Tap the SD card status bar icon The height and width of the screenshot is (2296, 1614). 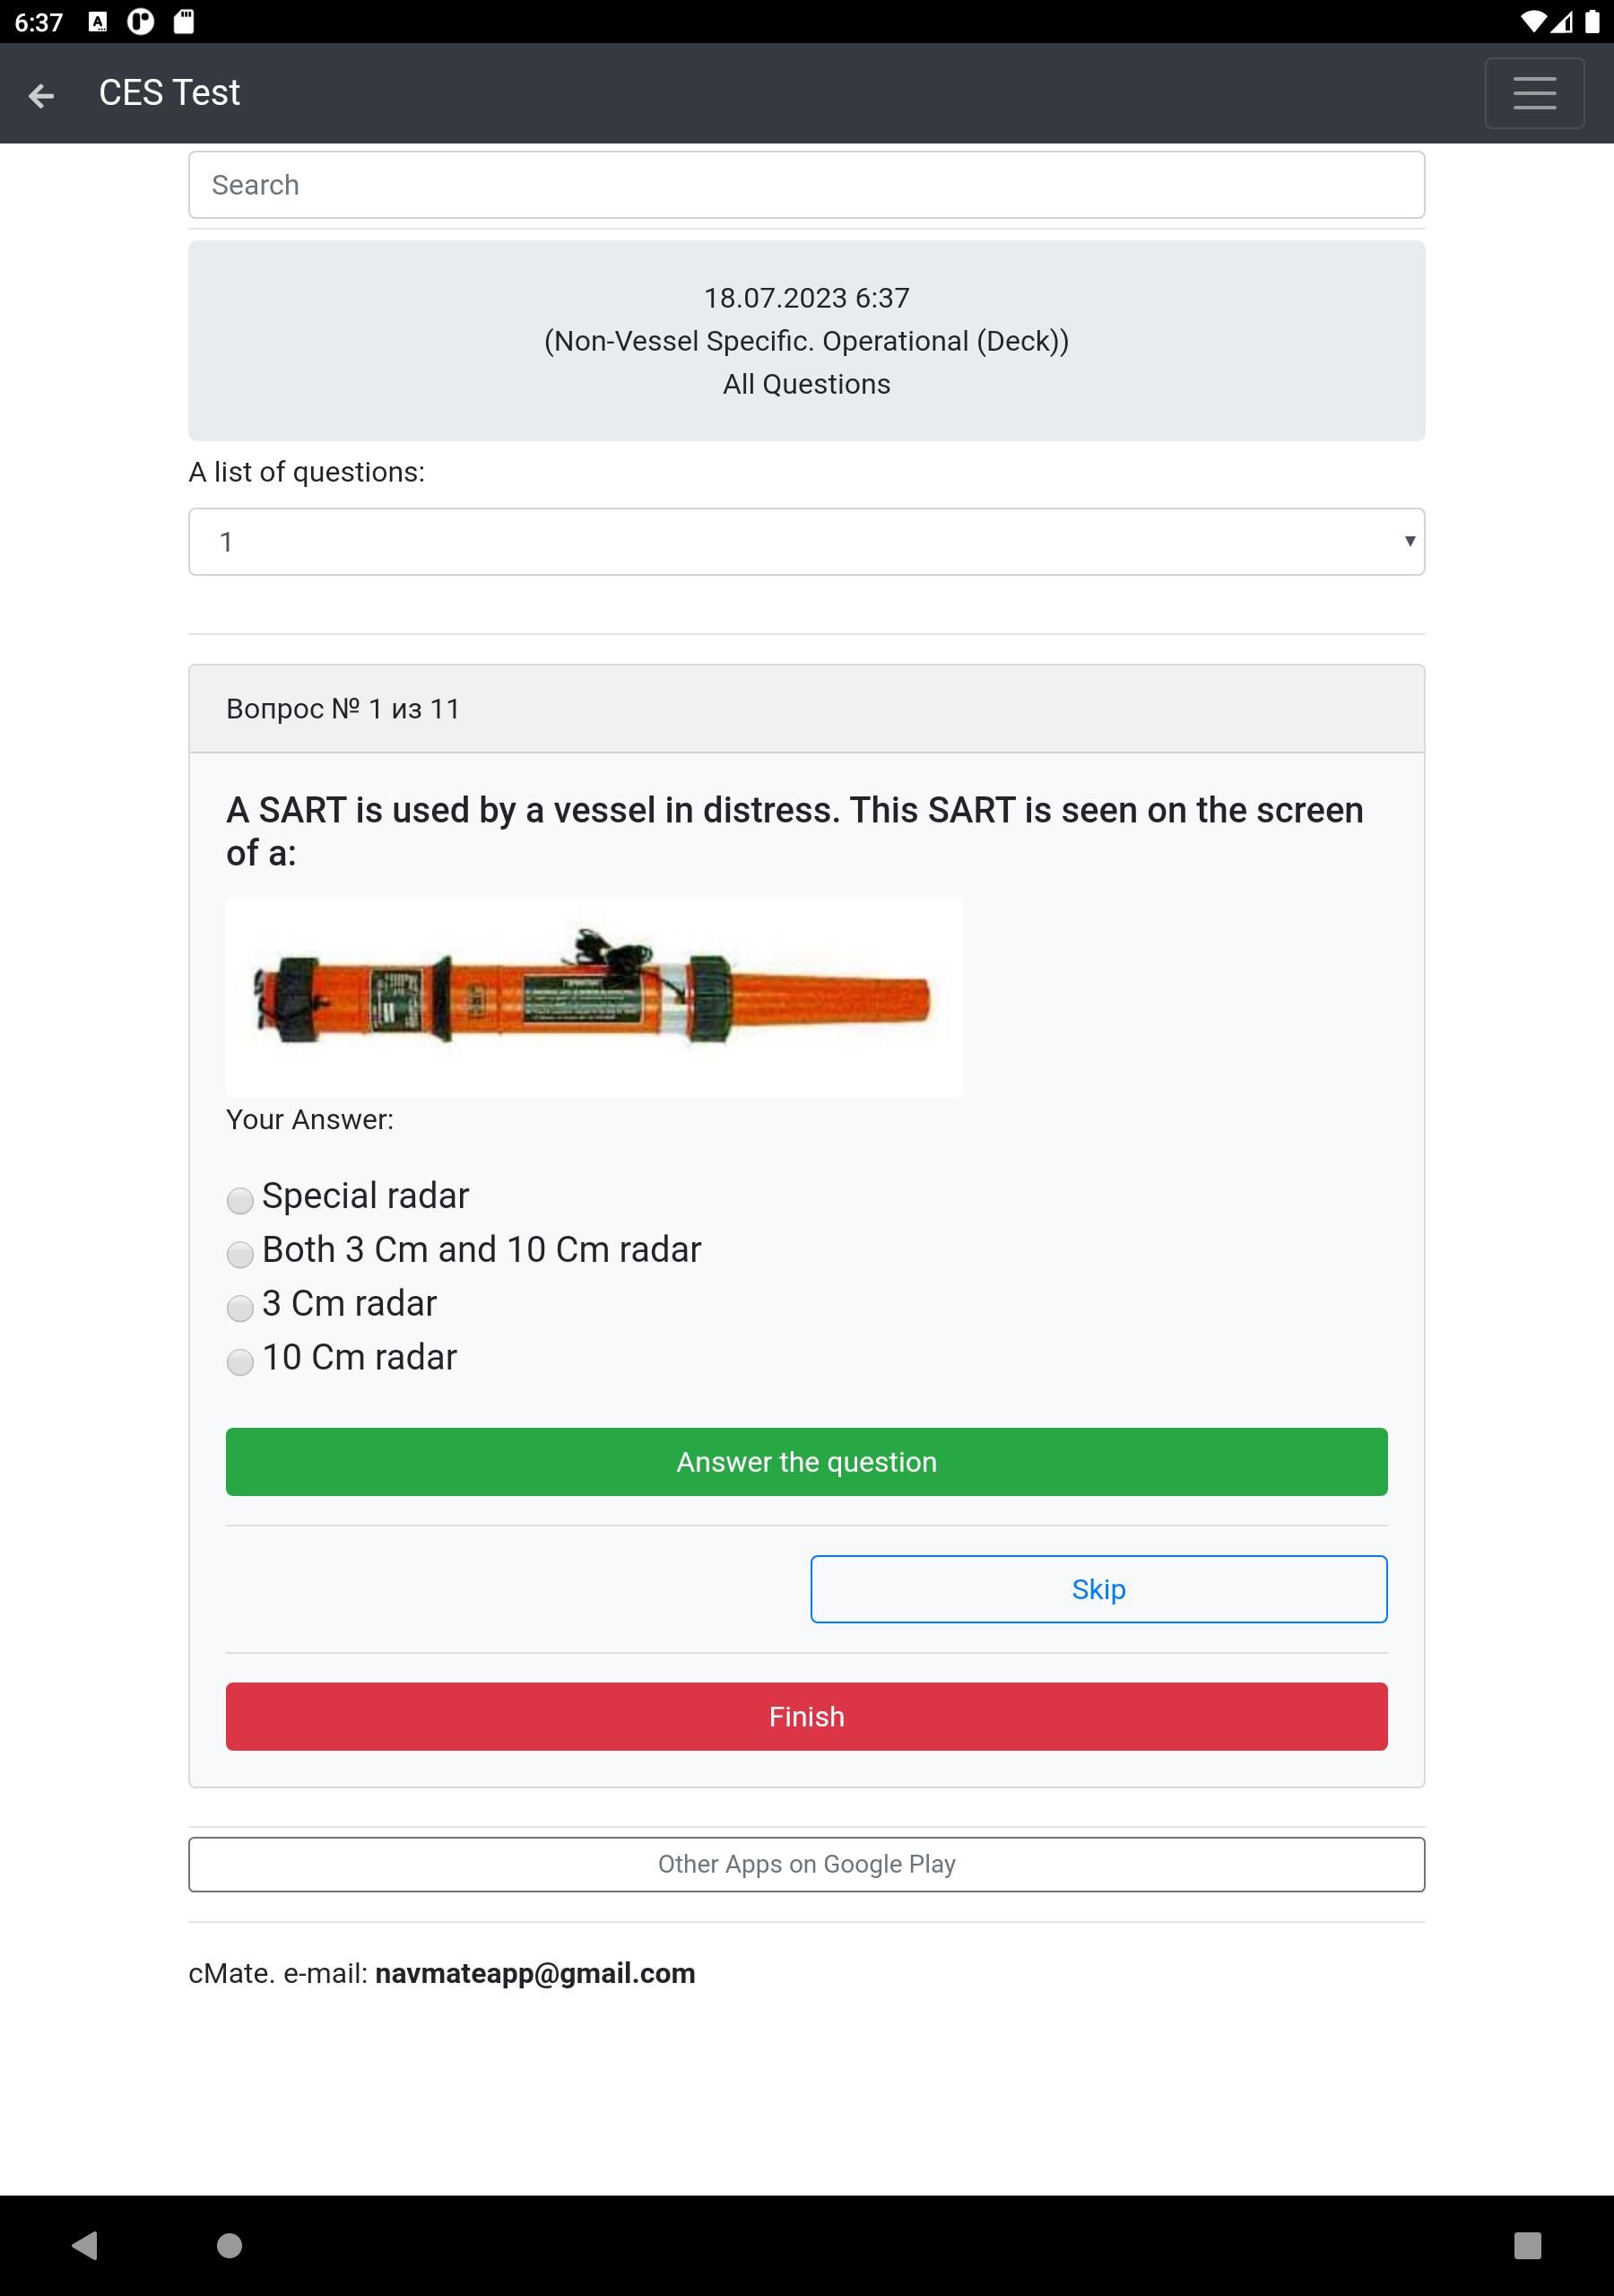(184, 21)
